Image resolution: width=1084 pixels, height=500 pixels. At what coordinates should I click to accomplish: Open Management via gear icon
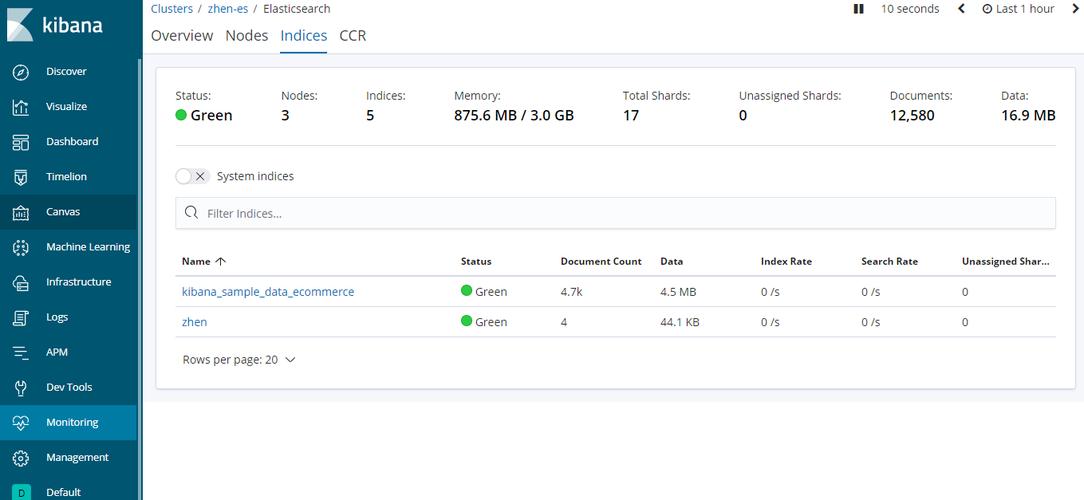[x=21, y=458]
